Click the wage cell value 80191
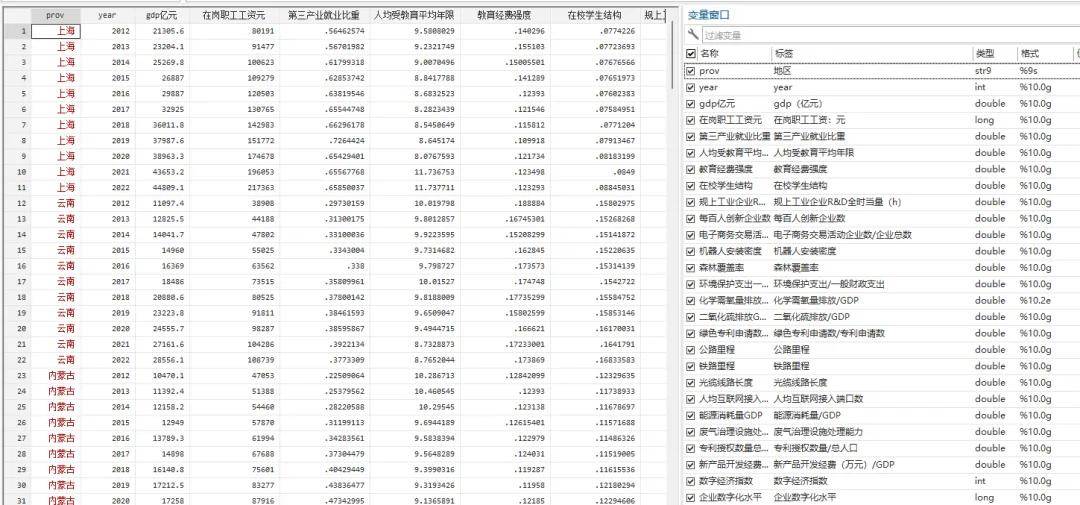 click(234, 31)
